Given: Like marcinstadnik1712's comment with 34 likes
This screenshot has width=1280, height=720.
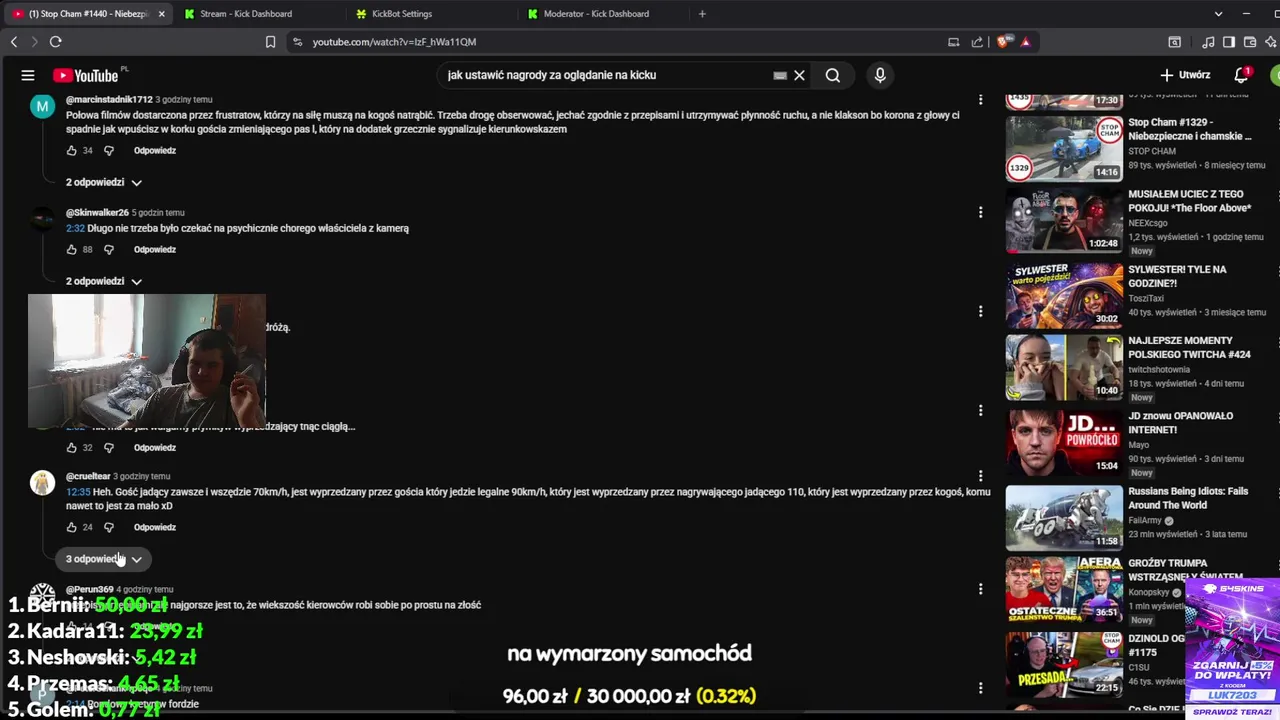Looking at the screenshot, I should tap(71, 150).
